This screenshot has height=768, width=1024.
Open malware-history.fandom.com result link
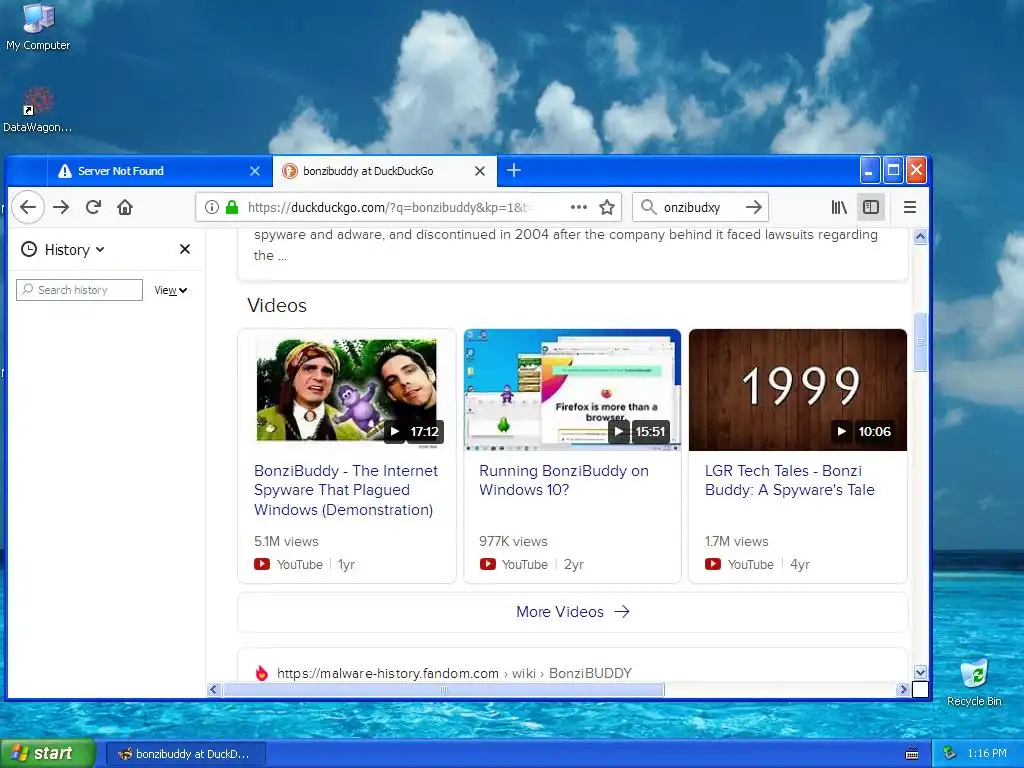454,673
